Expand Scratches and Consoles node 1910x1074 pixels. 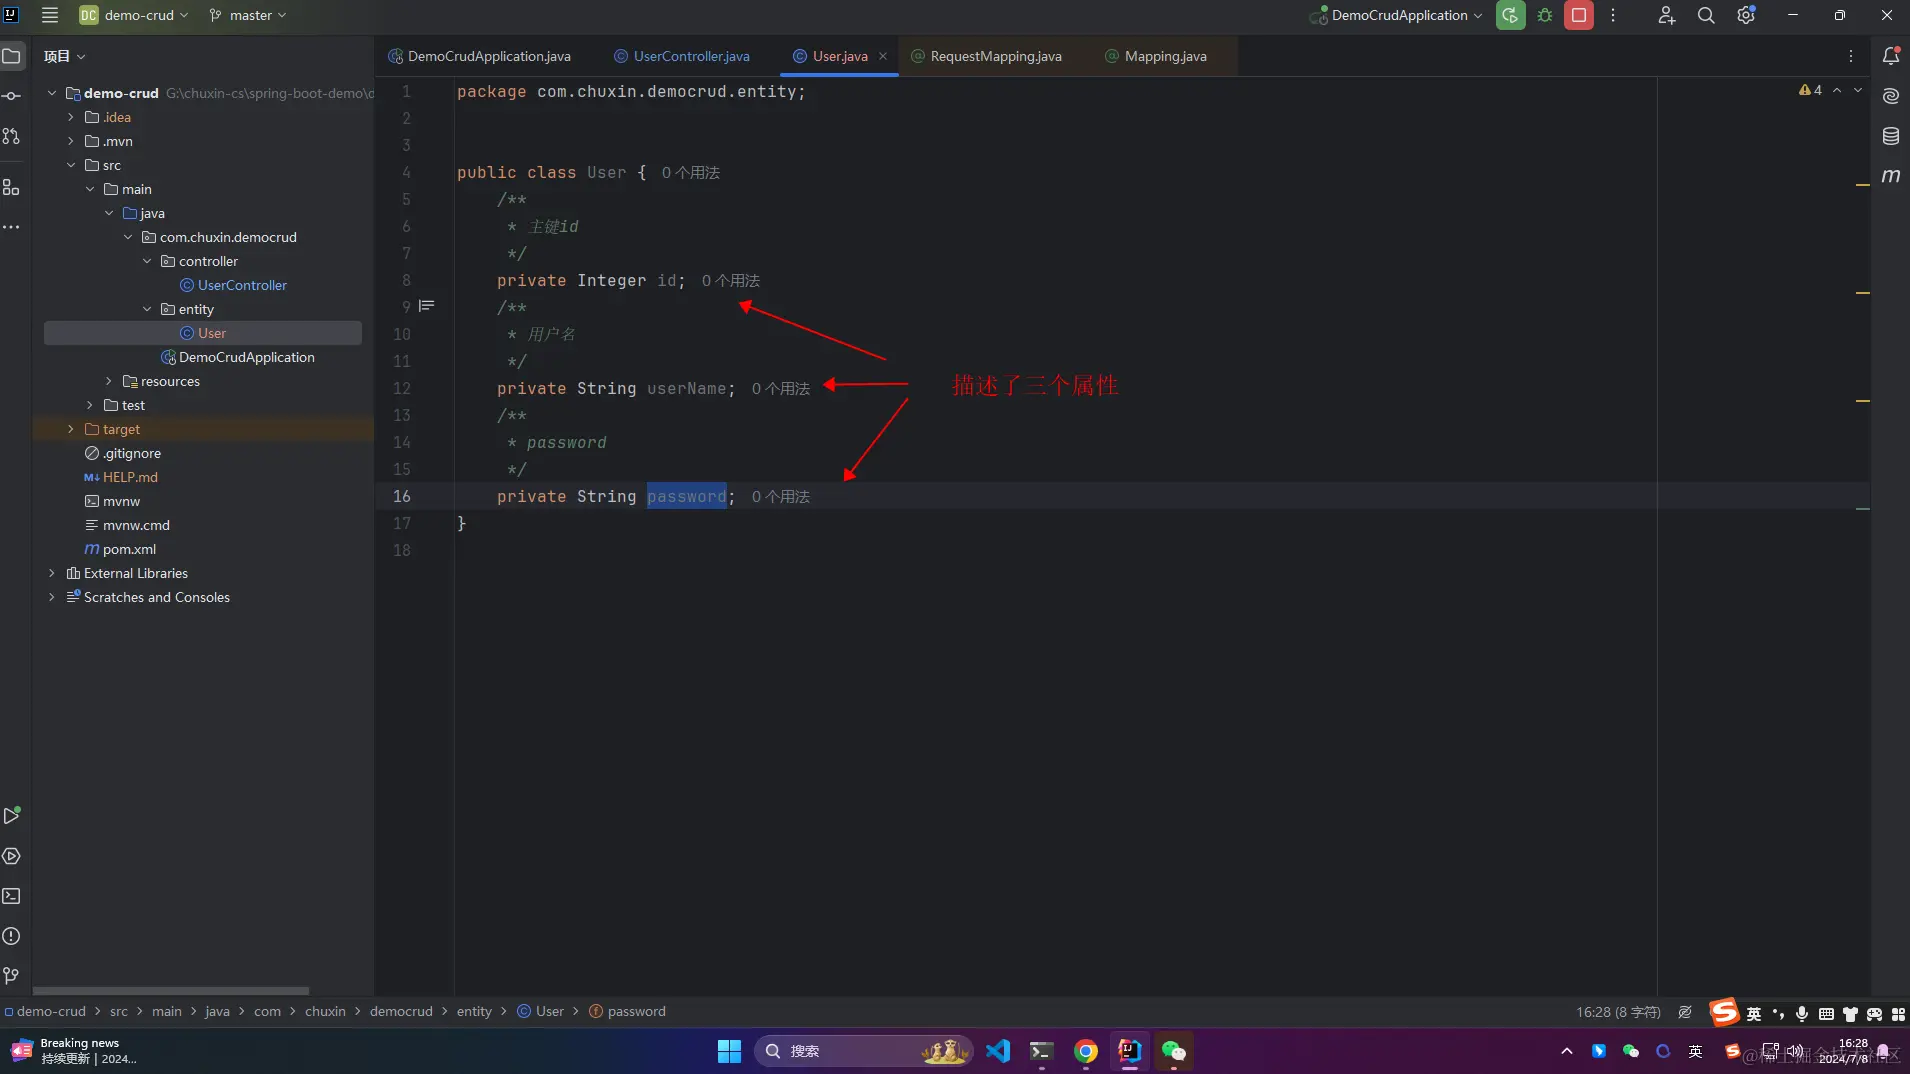point(52,597)
